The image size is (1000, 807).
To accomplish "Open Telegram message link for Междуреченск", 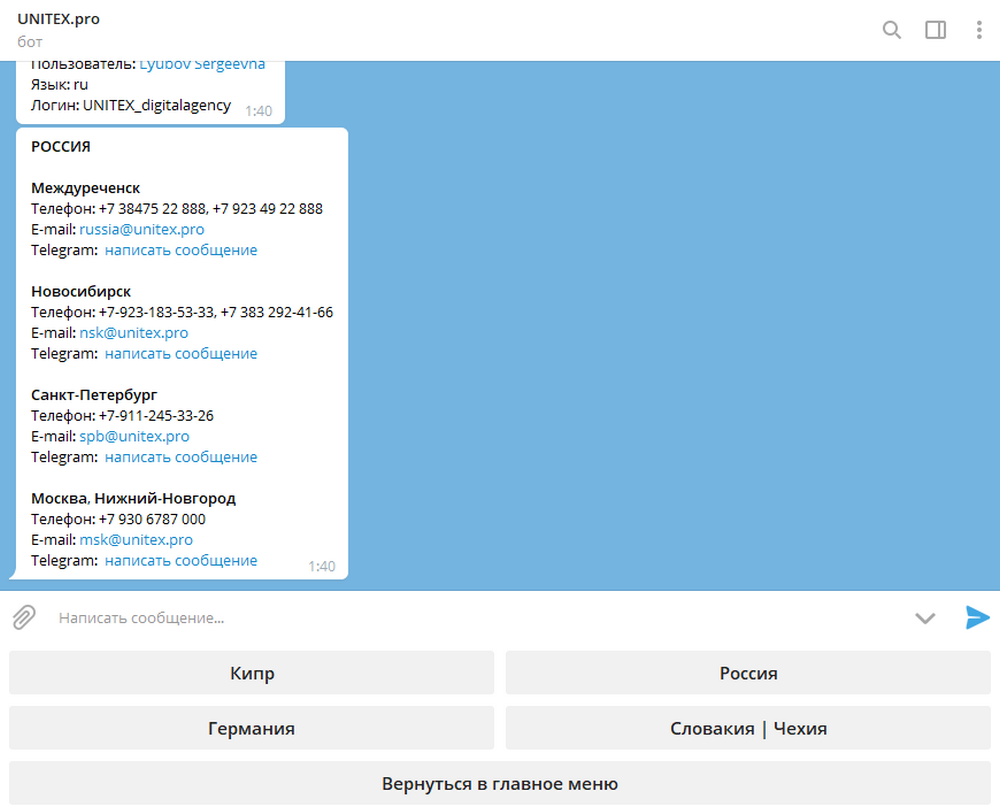I will 181,250.
